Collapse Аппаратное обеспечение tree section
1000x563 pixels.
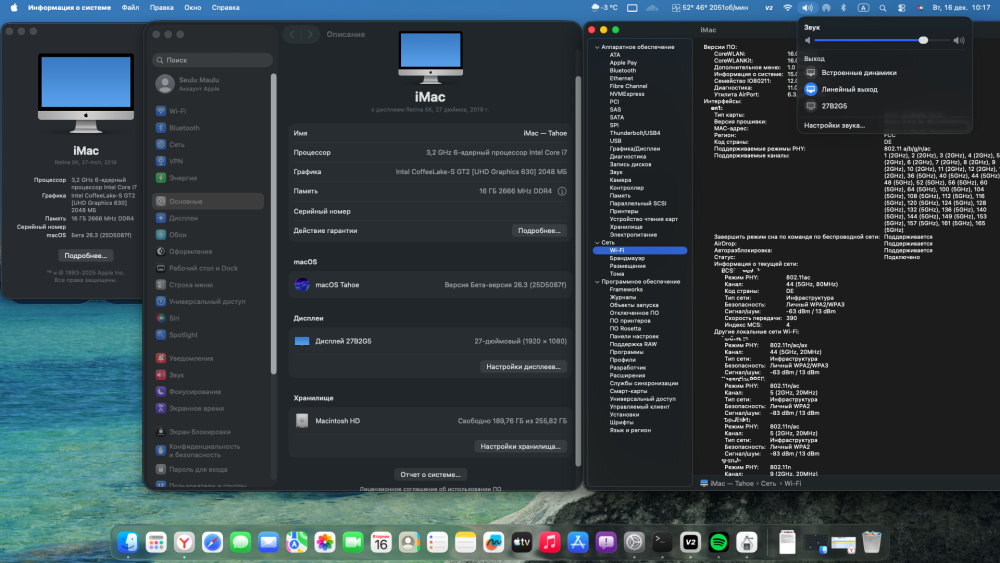[597, 47]
